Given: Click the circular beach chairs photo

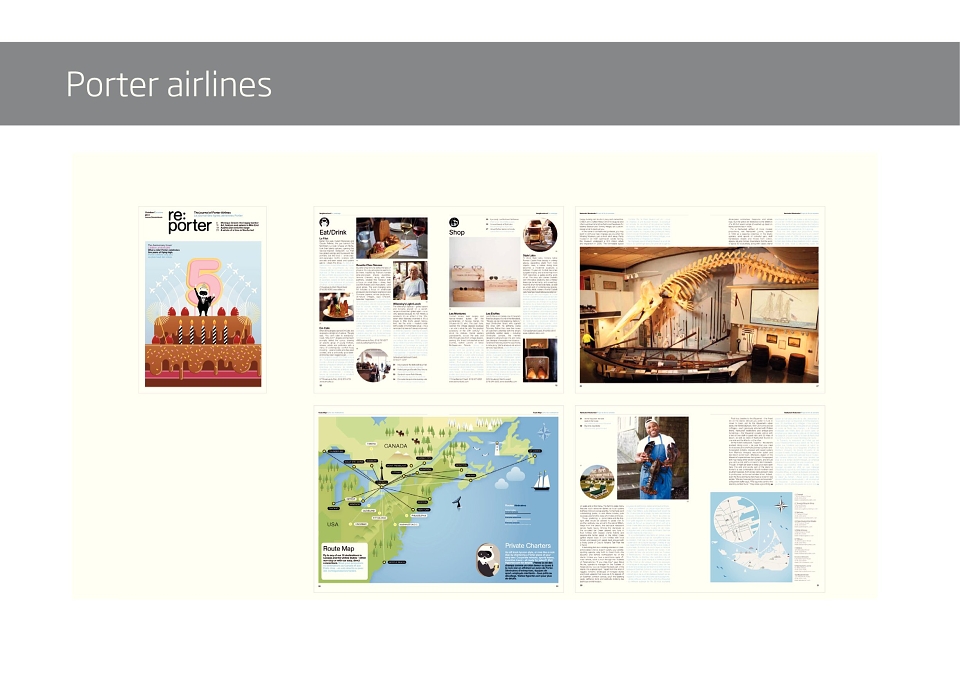Looking at the screenshot, I should pos(598,482).
